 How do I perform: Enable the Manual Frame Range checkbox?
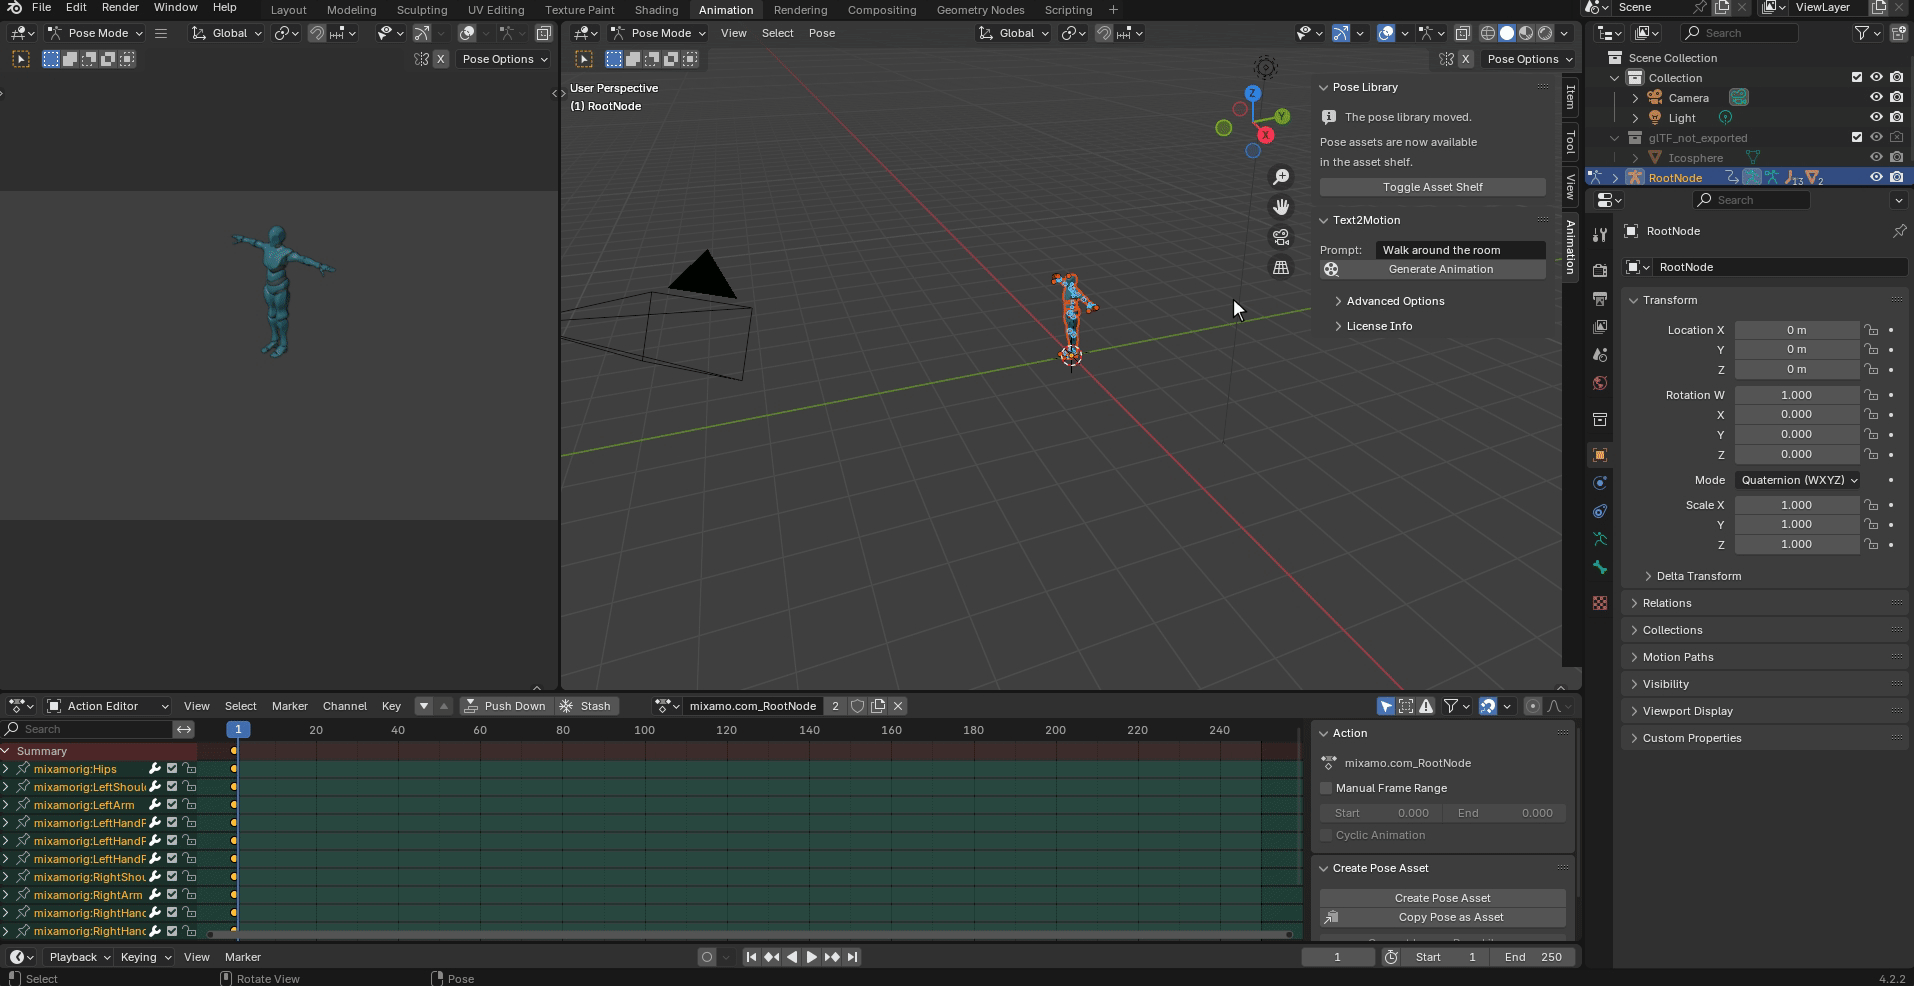click(1327, 788)
